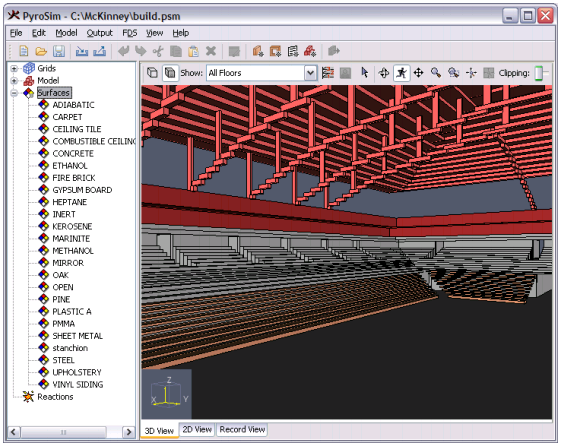Toggle solid rendering mode
The width and height of the screenshot is (561, 445).
170,73
